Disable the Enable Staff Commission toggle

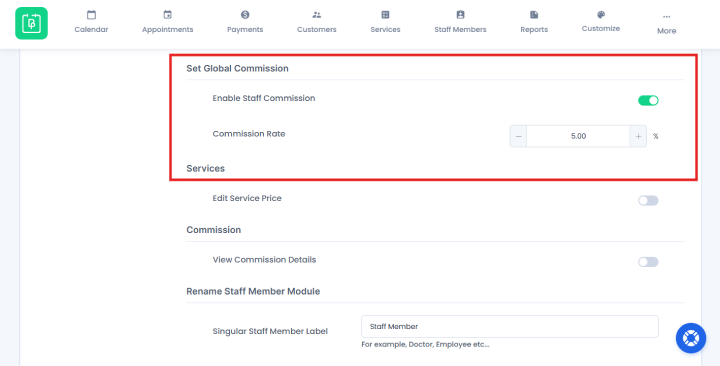648,101
